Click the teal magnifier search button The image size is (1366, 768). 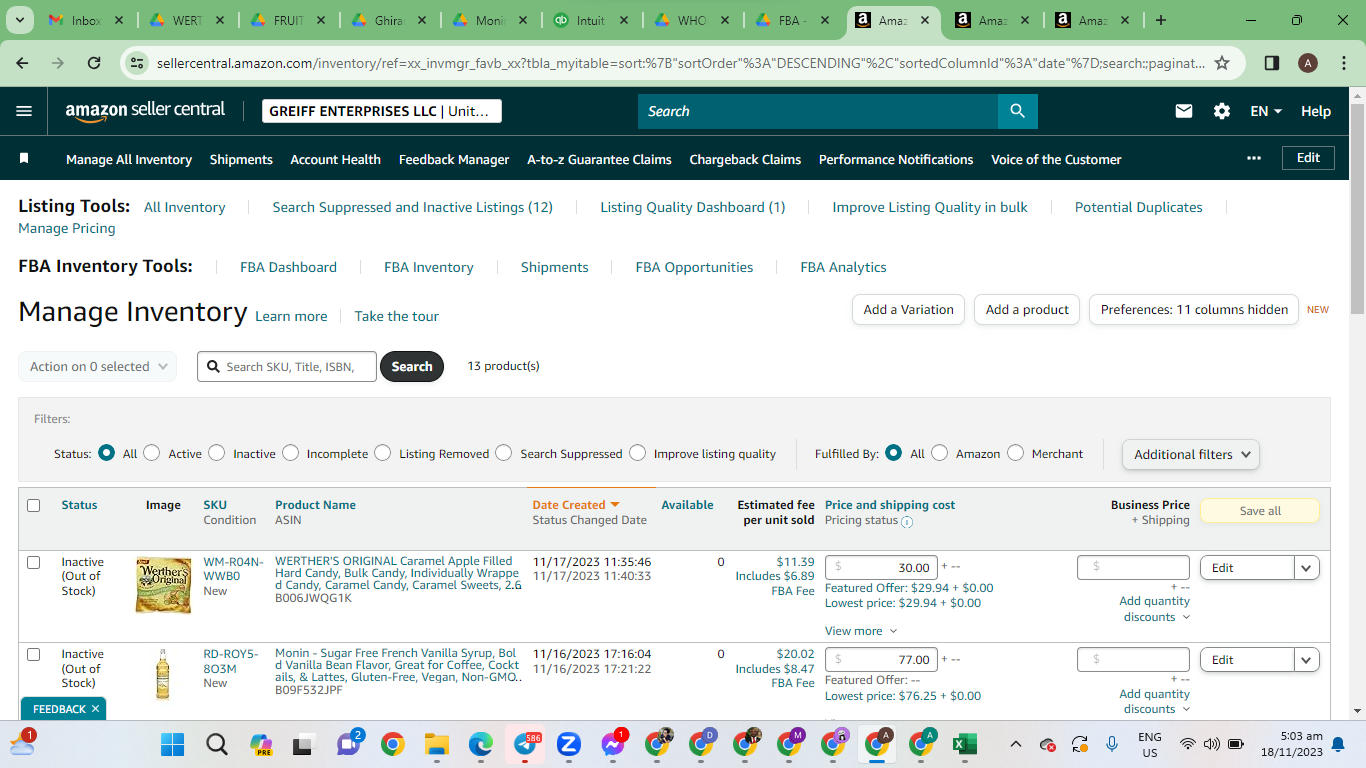coord(1018,111)
